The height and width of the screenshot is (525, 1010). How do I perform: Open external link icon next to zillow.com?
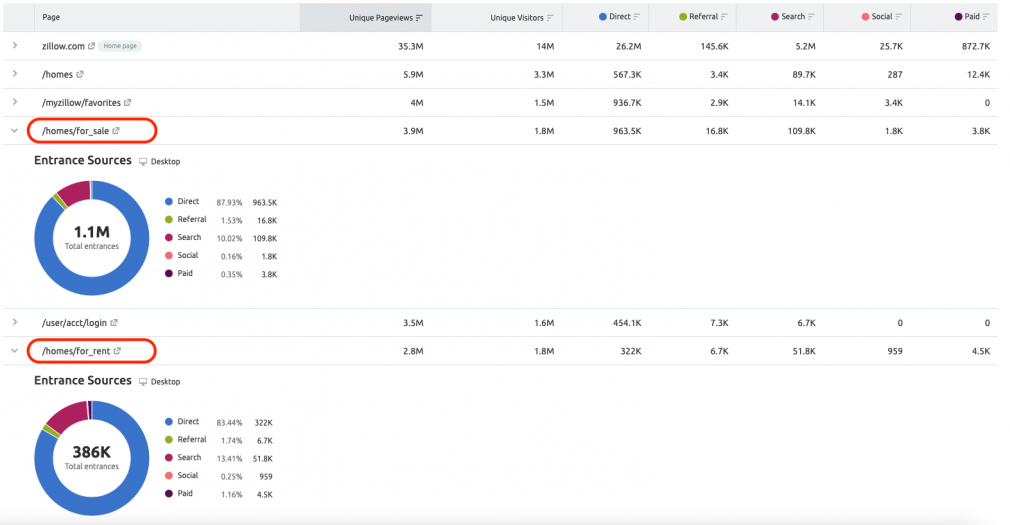pyautogui.click(x=92, y=46)
